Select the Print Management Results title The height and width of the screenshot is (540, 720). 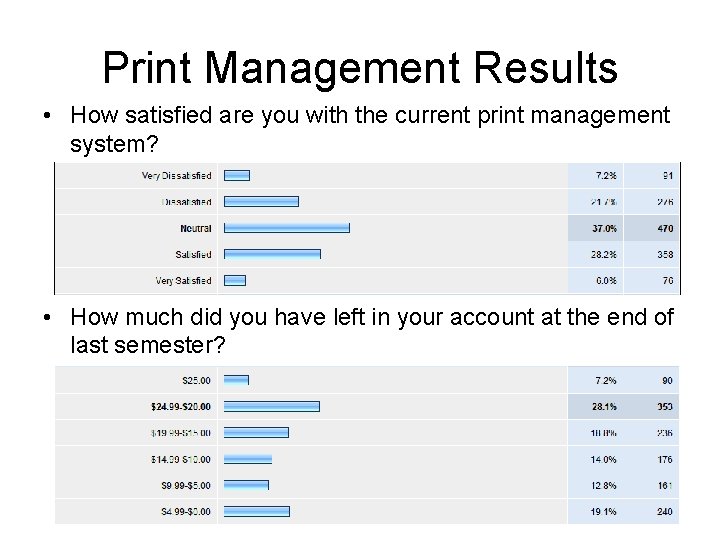point(360,68)
